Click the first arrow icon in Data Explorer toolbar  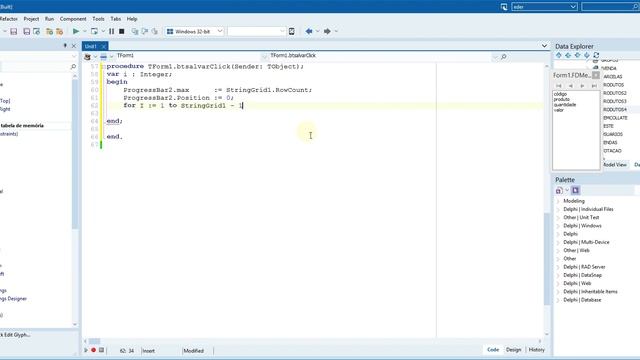559,55
